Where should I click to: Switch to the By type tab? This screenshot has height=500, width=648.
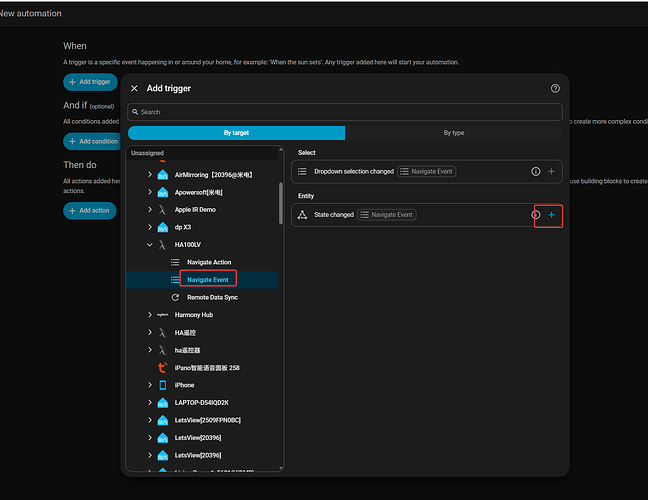pos(454,133)
